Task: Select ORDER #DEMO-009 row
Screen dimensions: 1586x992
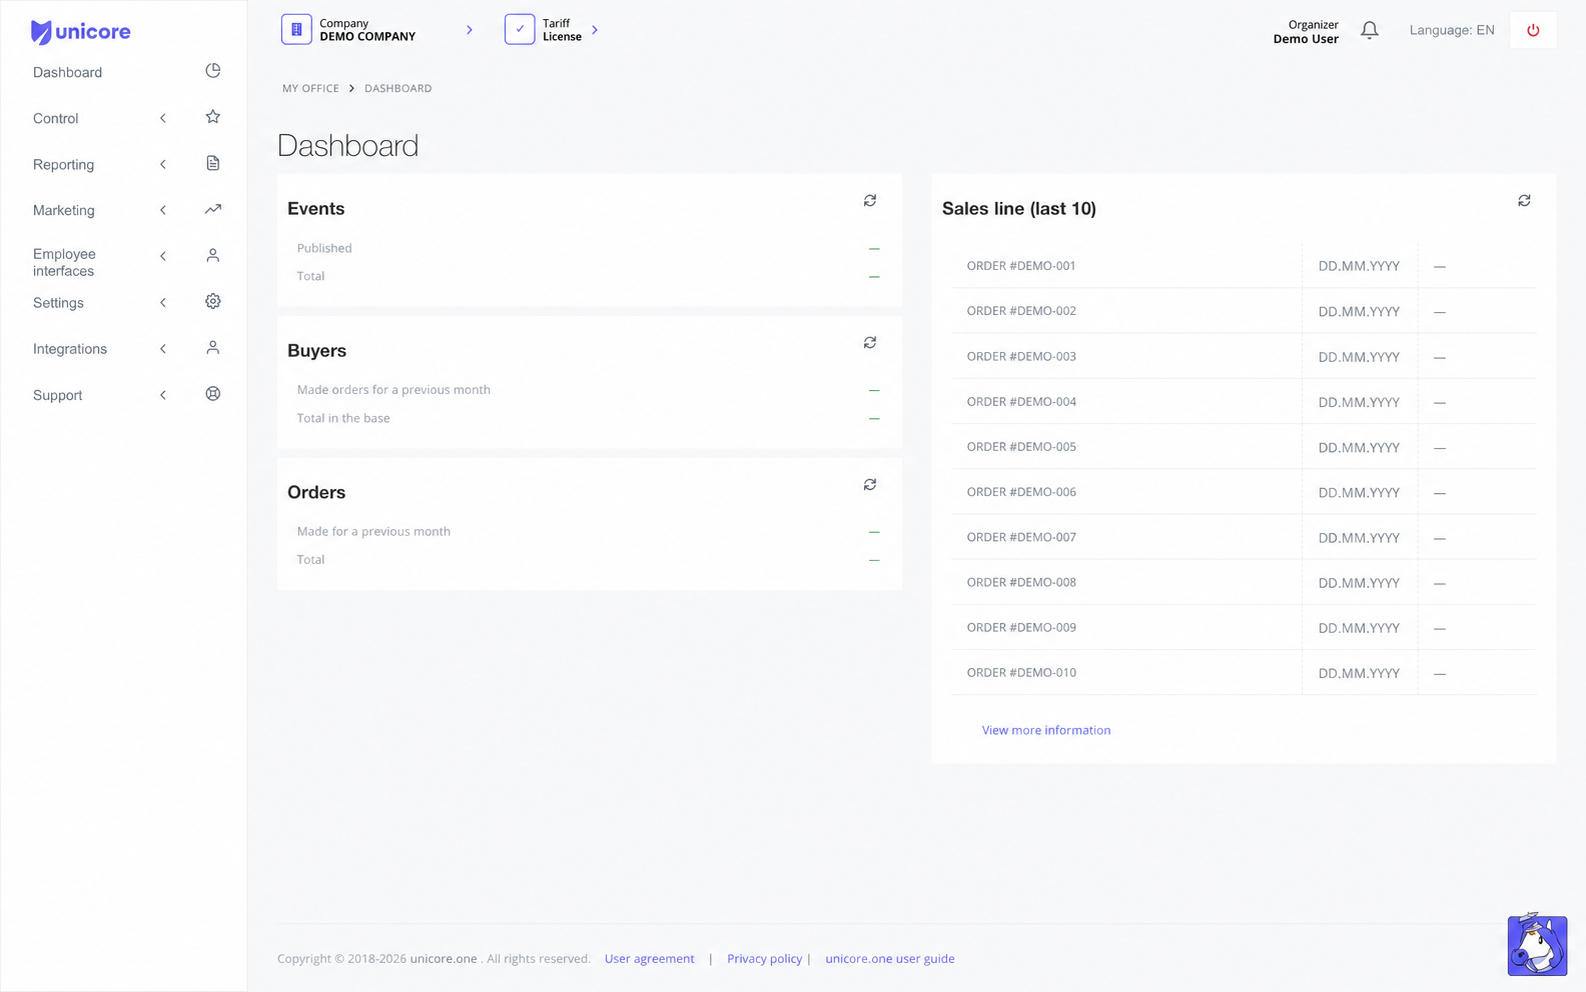Action: pos(1244,628)
